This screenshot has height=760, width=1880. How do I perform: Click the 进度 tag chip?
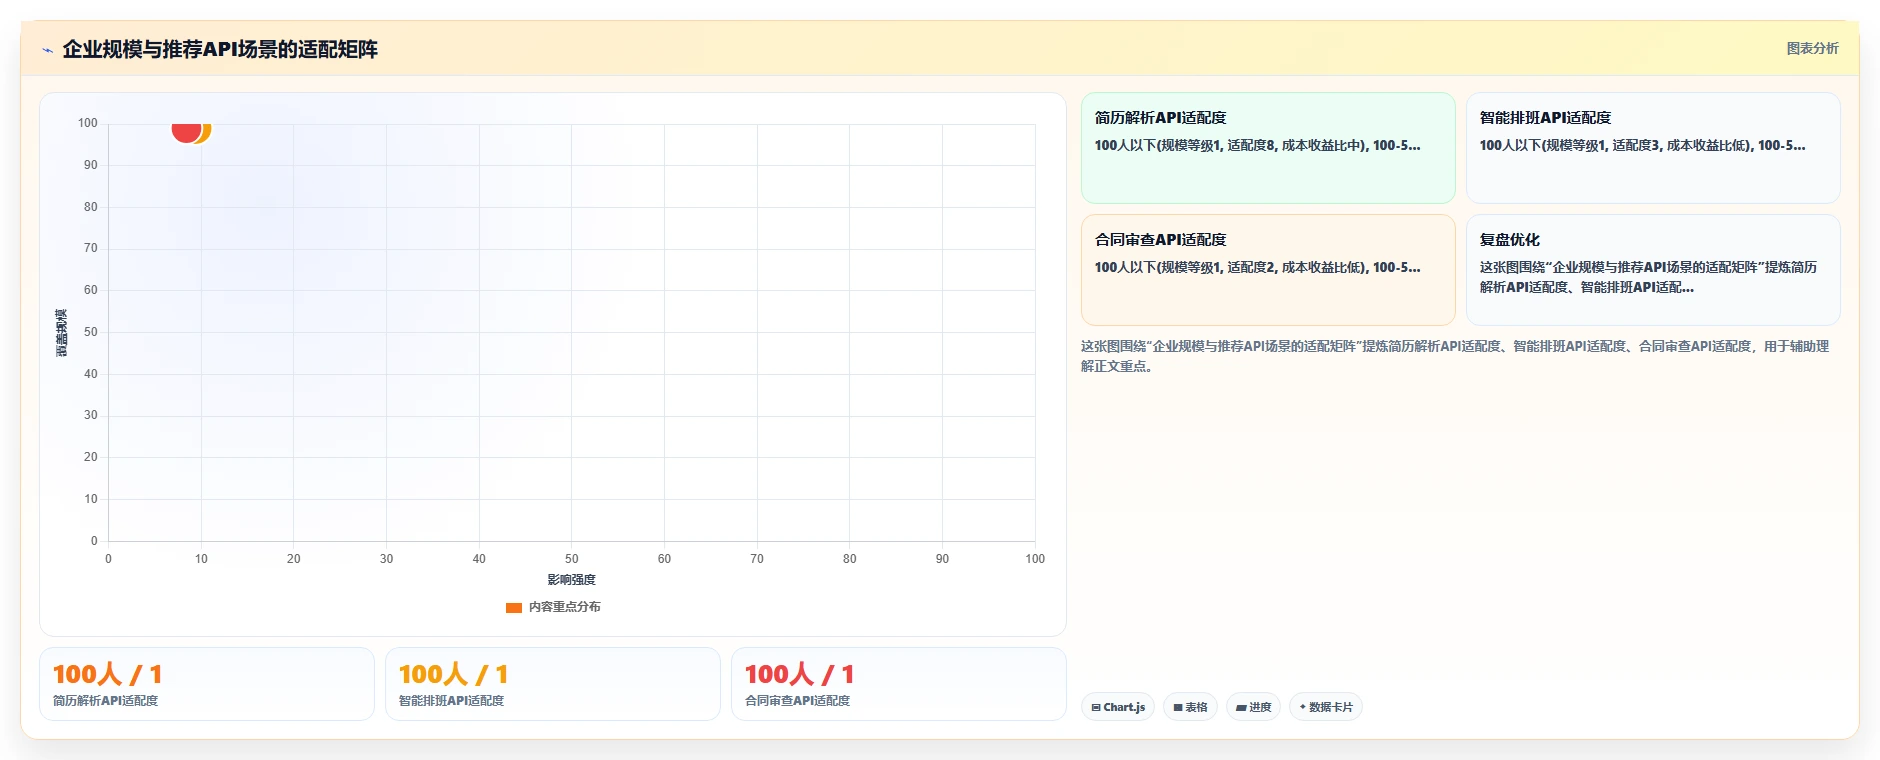pyautogui.click(x=1253, y=707)
